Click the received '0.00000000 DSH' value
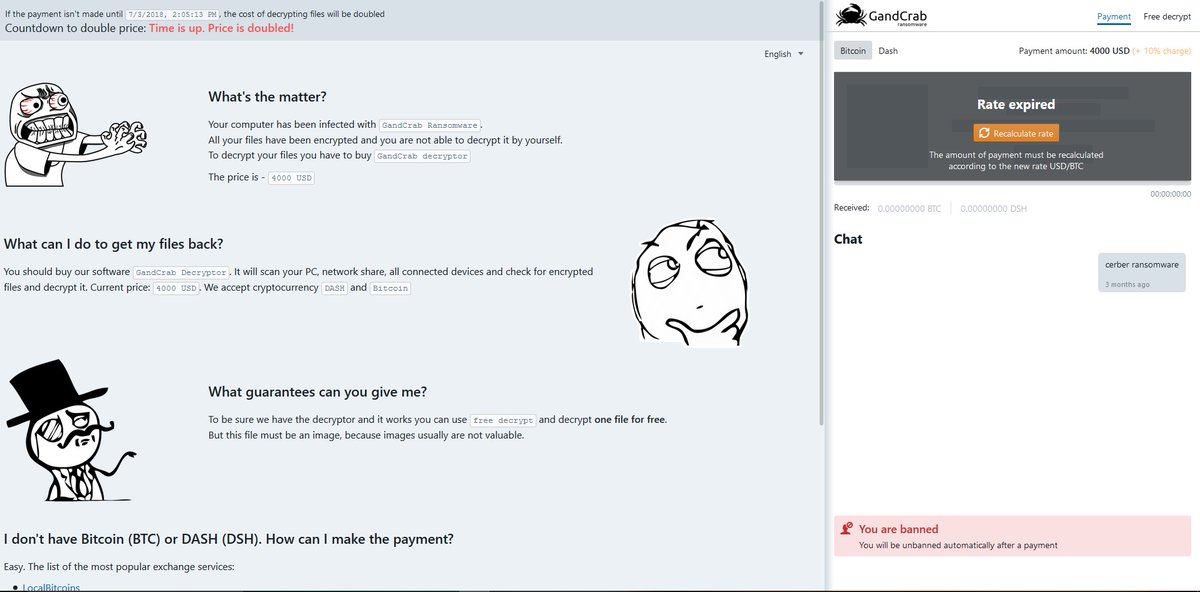This screenshot has height=592, width=1200. click(x=993, y=208)
